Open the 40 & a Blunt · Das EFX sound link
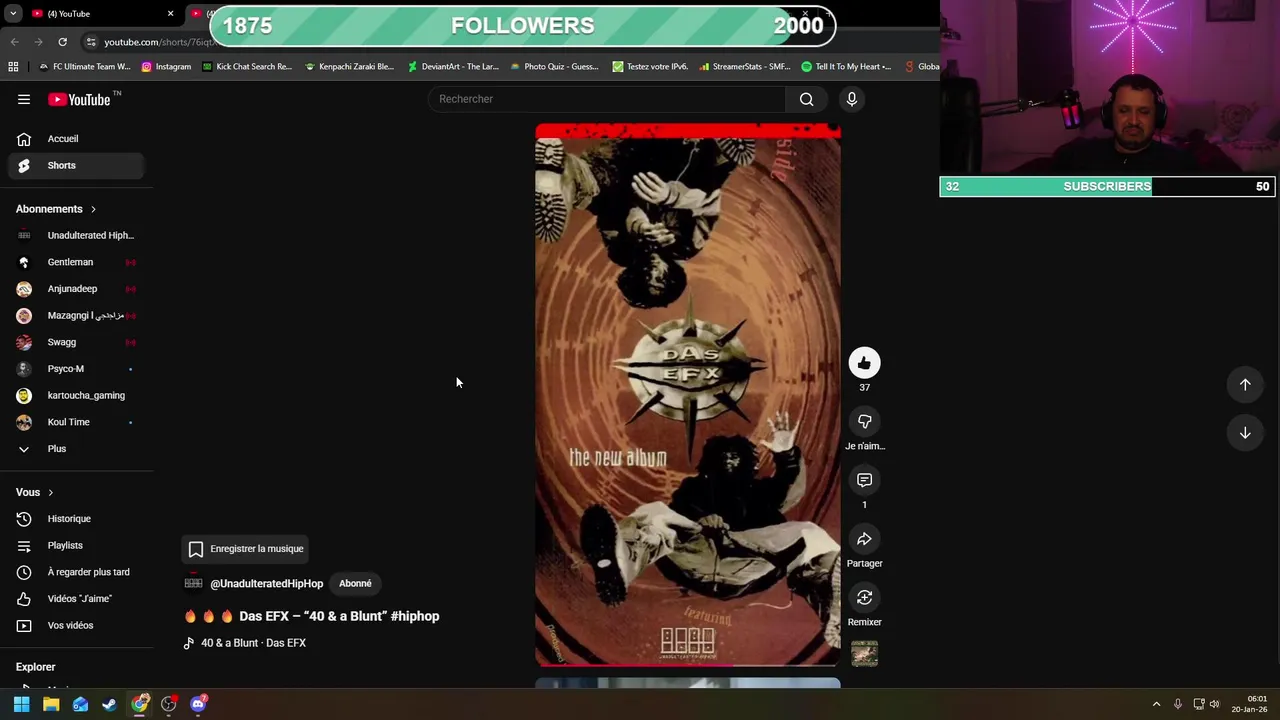Image resolution: width=1280 pixels, height=720 pixels. click(246, 643)
